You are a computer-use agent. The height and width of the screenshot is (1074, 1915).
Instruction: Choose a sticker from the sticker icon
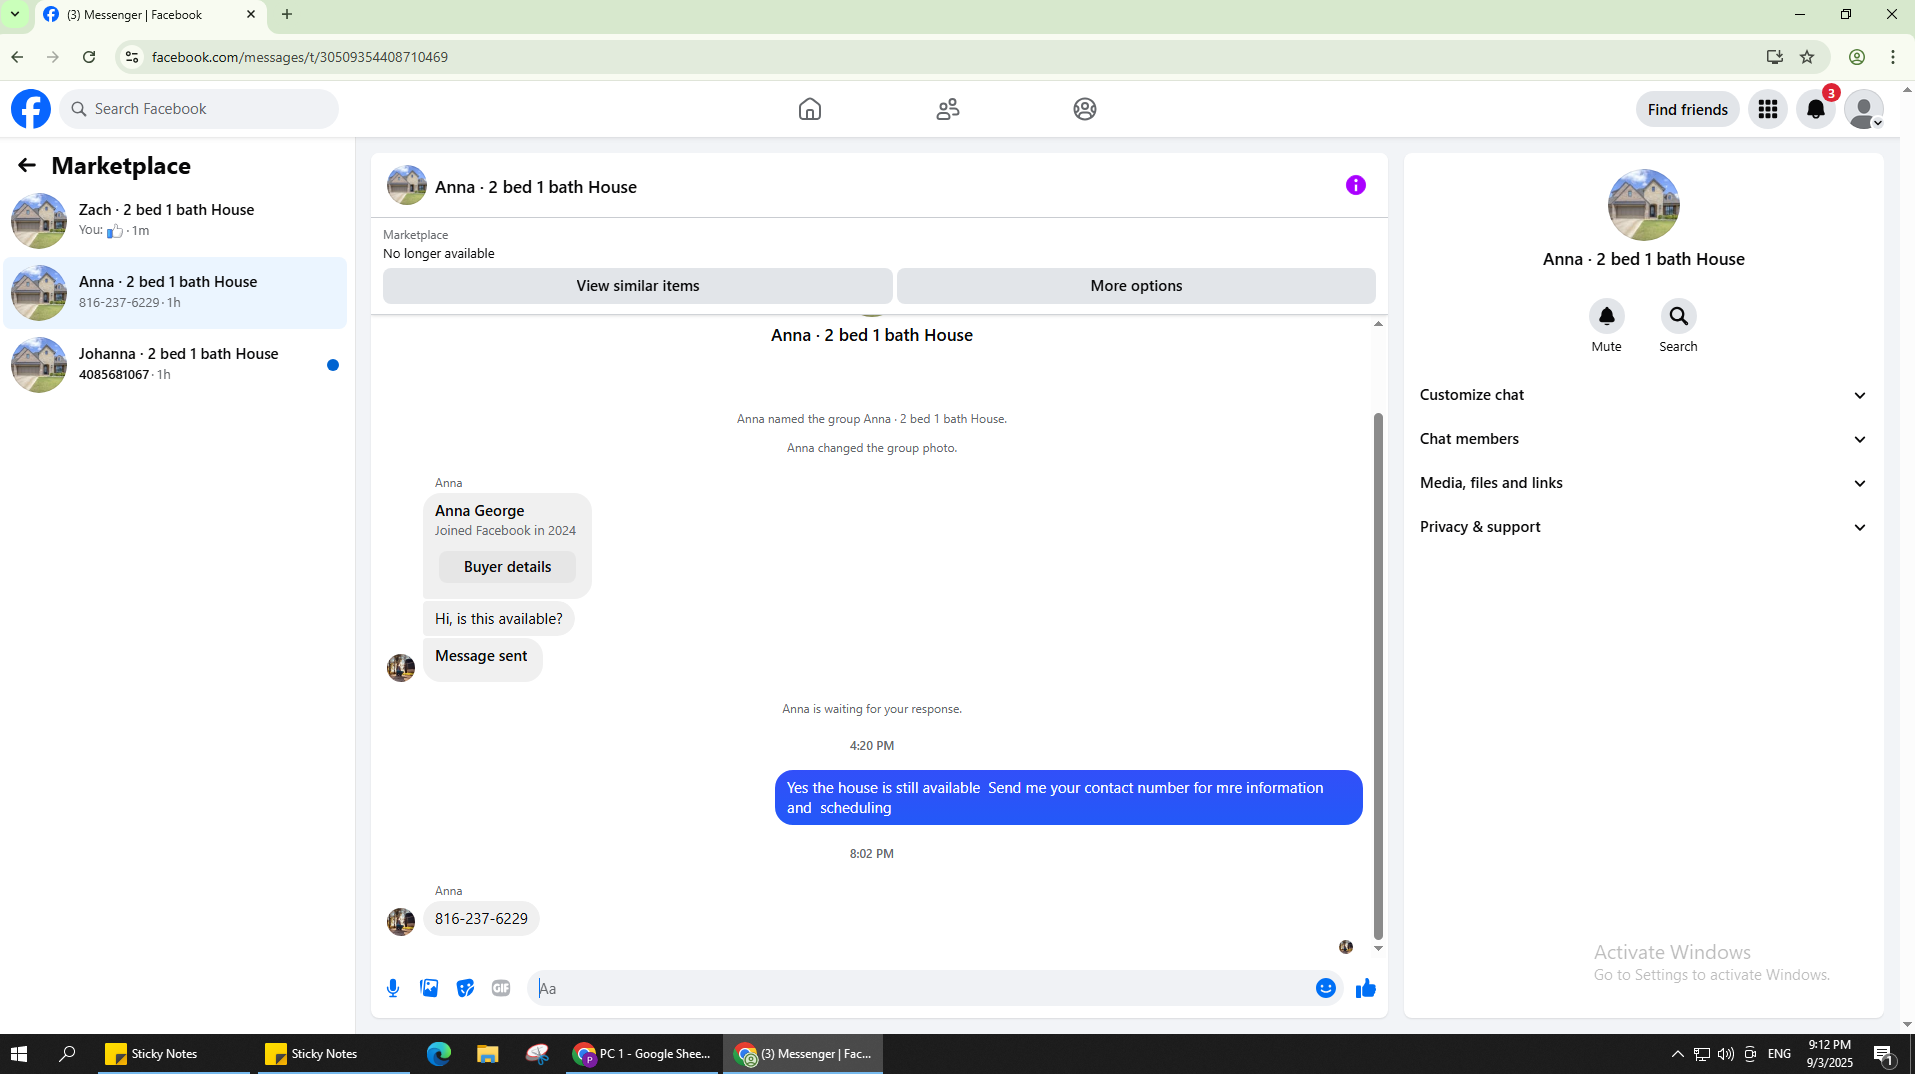(465, 988)
